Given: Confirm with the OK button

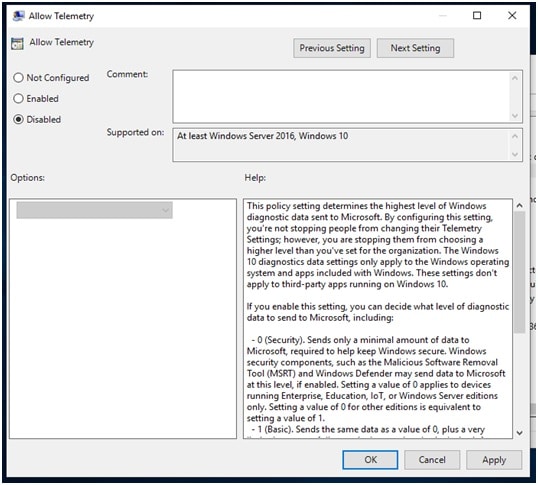Looking at the screenshot, I should (370, 460).
